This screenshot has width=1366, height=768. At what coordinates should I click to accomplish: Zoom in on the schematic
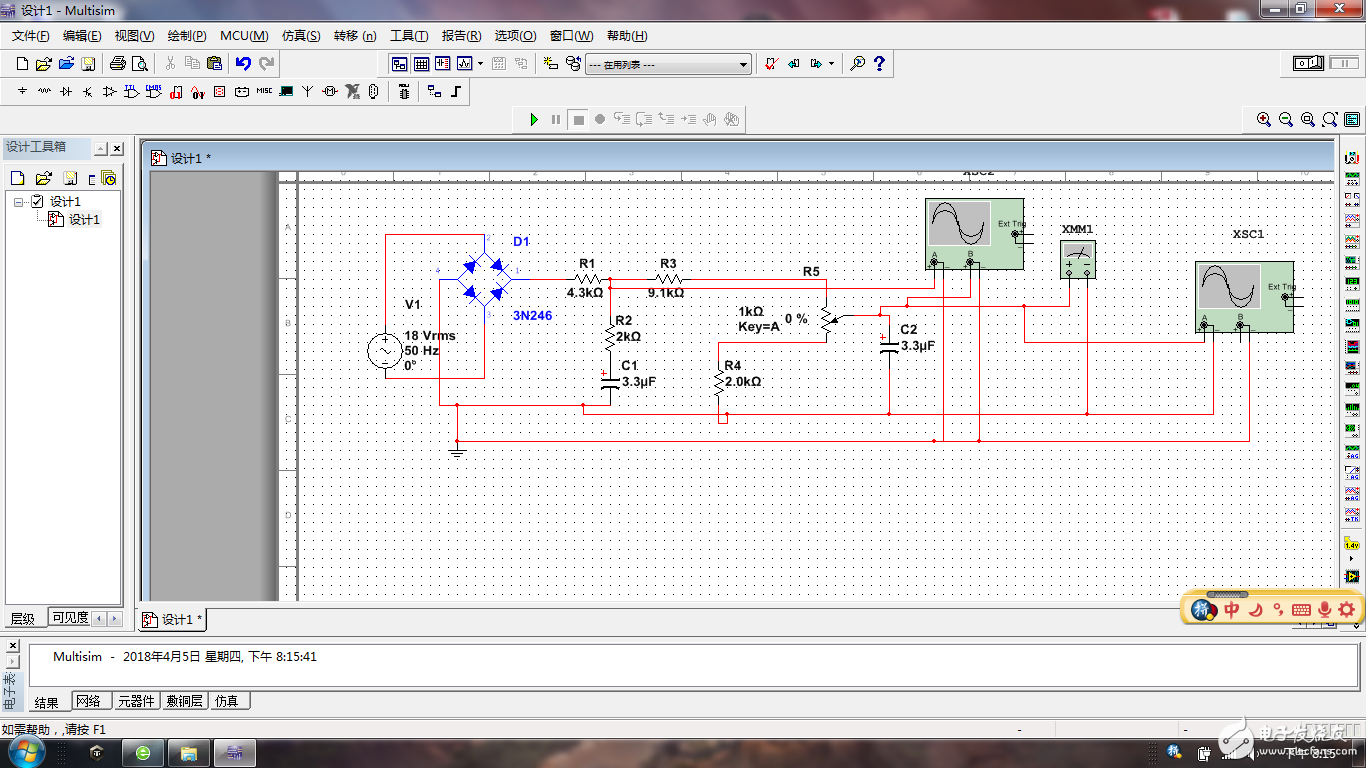1264,119
